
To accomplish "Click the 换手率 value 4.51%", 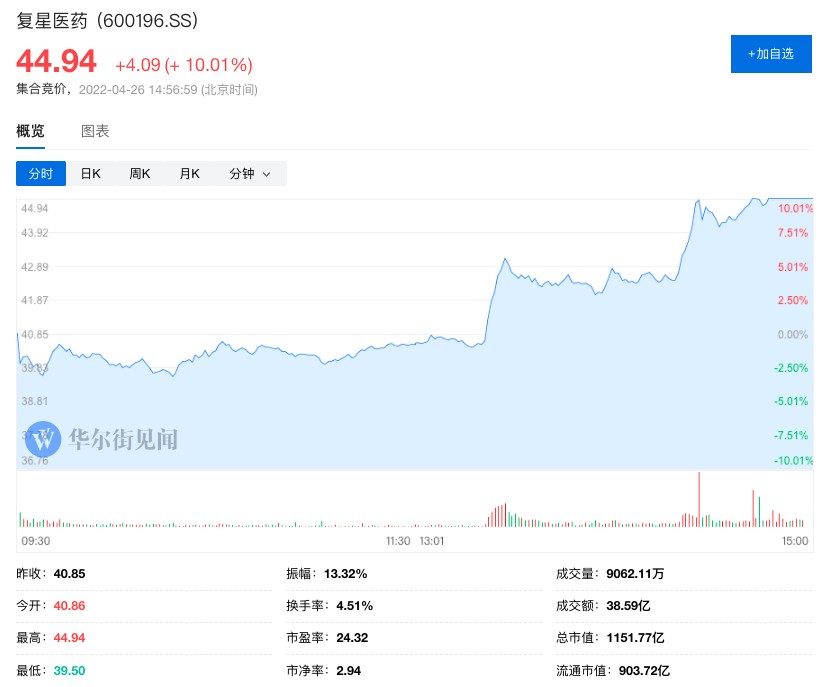I will (x=355, y=605).
